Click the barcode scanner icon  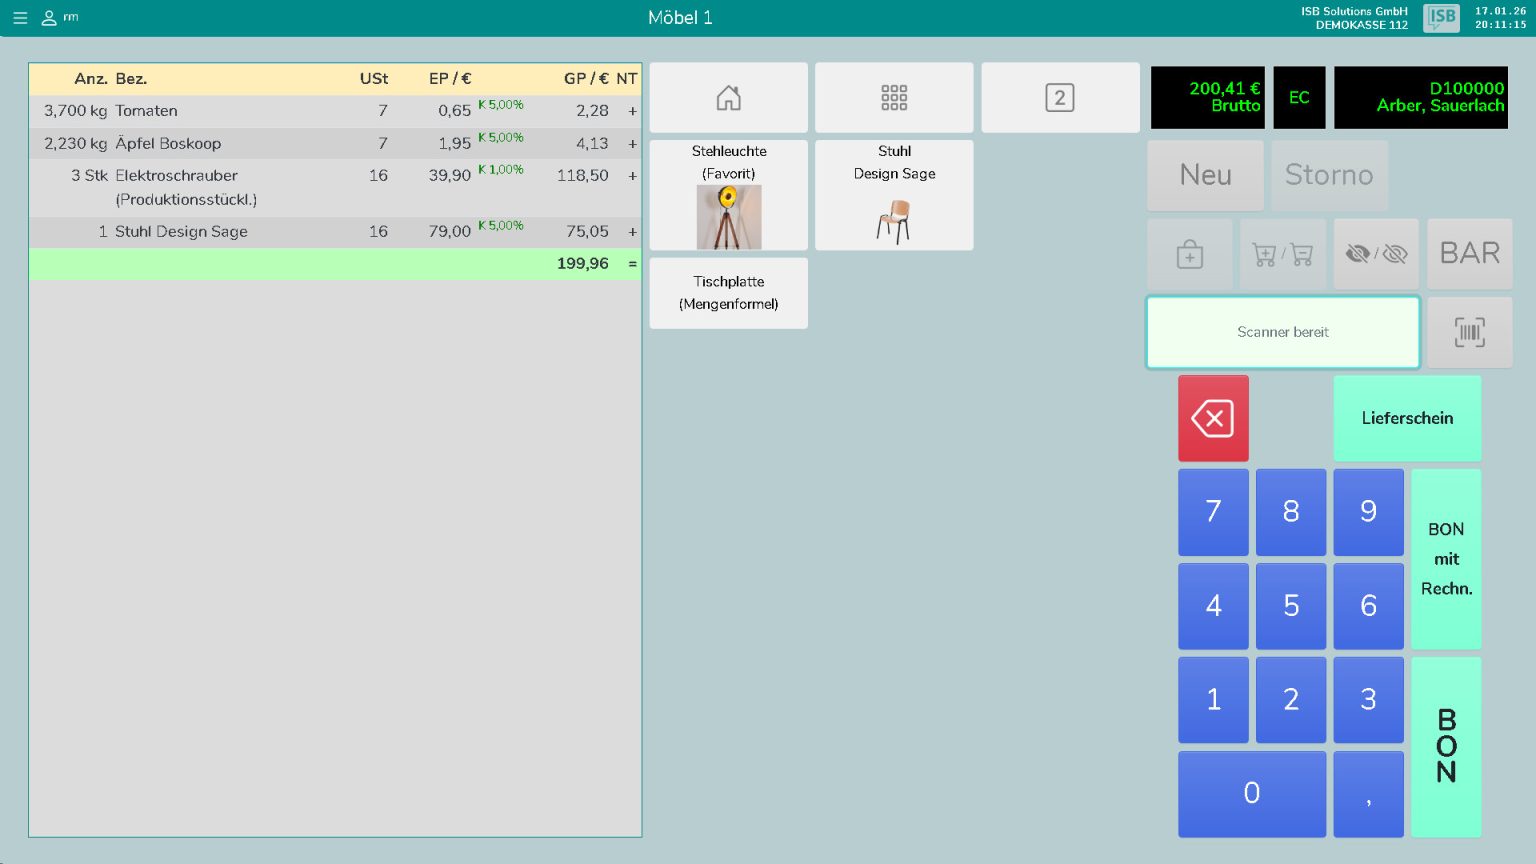(1469, 332)
